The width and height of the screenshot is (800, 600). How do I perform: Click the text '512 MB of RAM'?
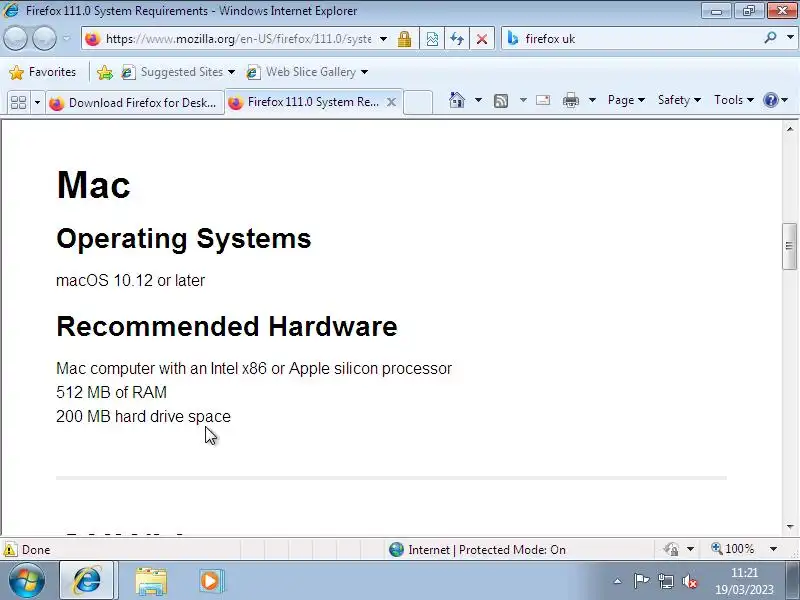pos(111,392)
